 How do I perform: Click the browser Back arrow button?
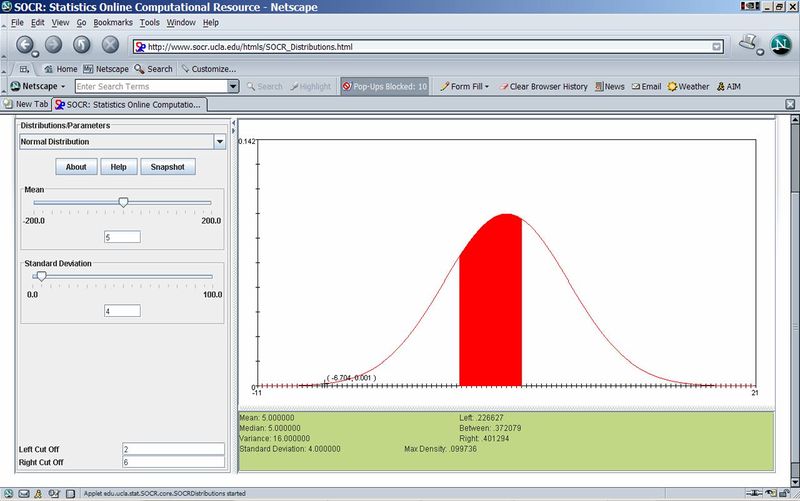click(24, 45)
